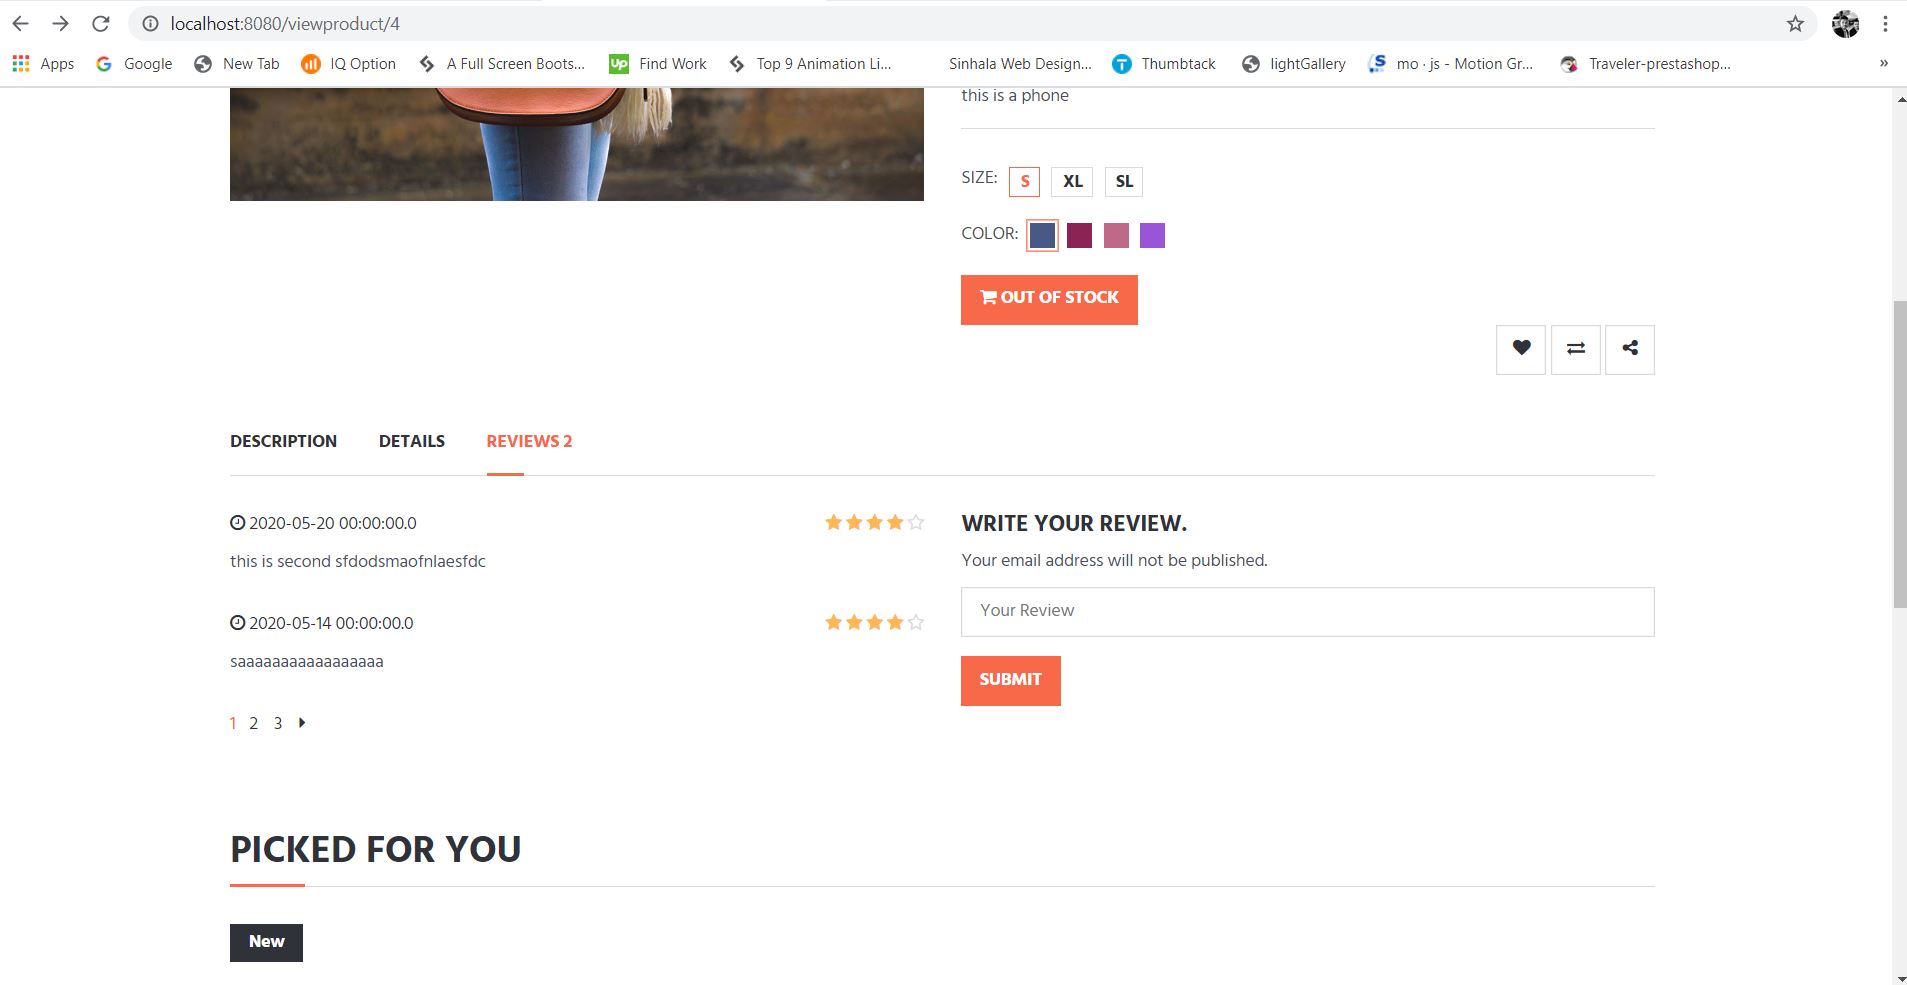The height and width of the screenshot is (985, 1907).
Task: Open Top 9 Animation Li... bookmark
Action: [810, 64]
